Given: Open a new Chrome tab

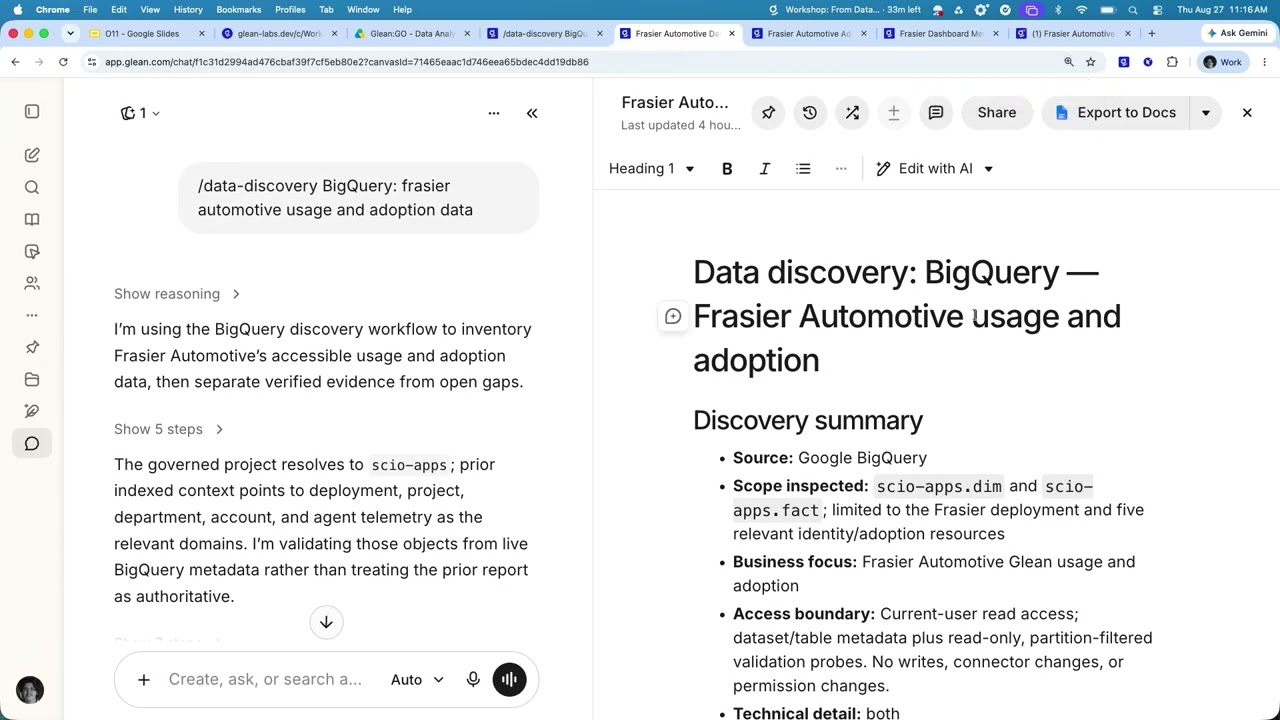Looking at the screenshot, I should pyautogui.click(x=1152, y=34).
